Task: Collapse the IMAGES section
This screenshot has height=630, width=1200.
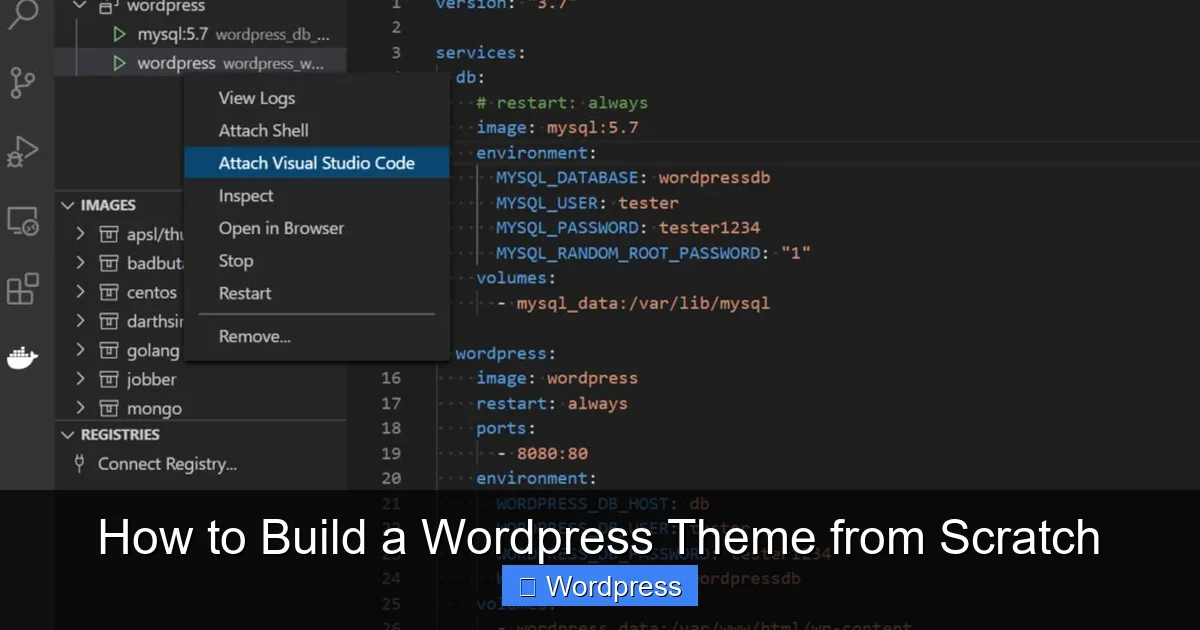Action: [x=68, y=205]
